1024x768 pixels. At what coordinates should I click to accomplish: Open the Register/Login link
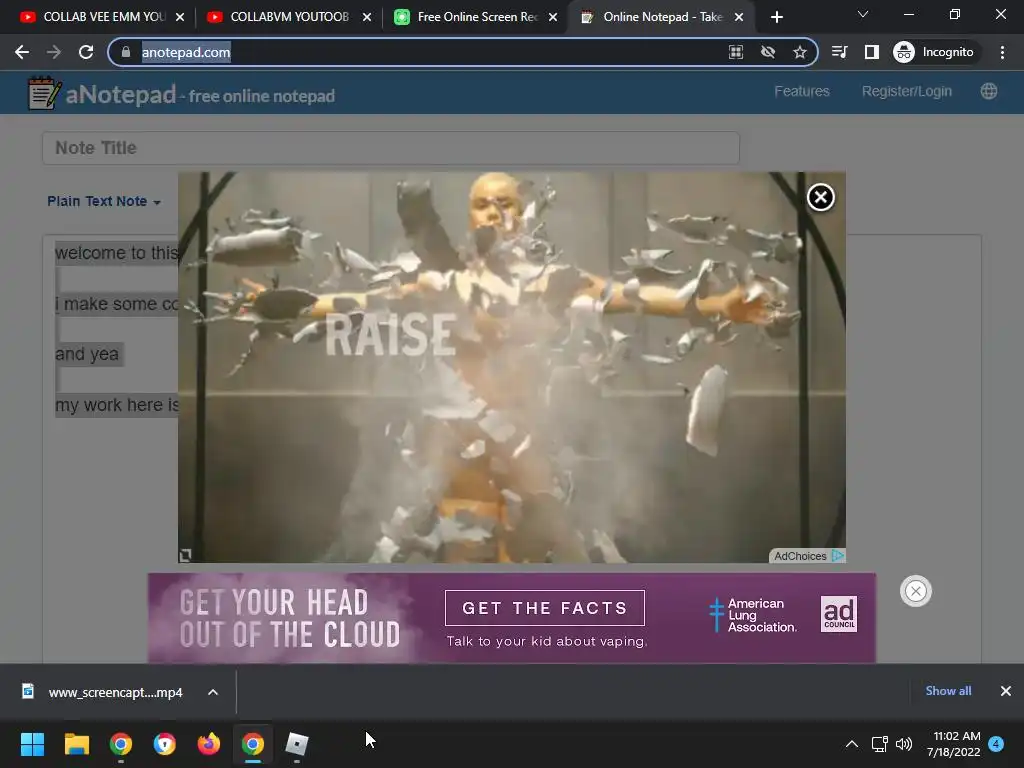(x=906, y=91)
